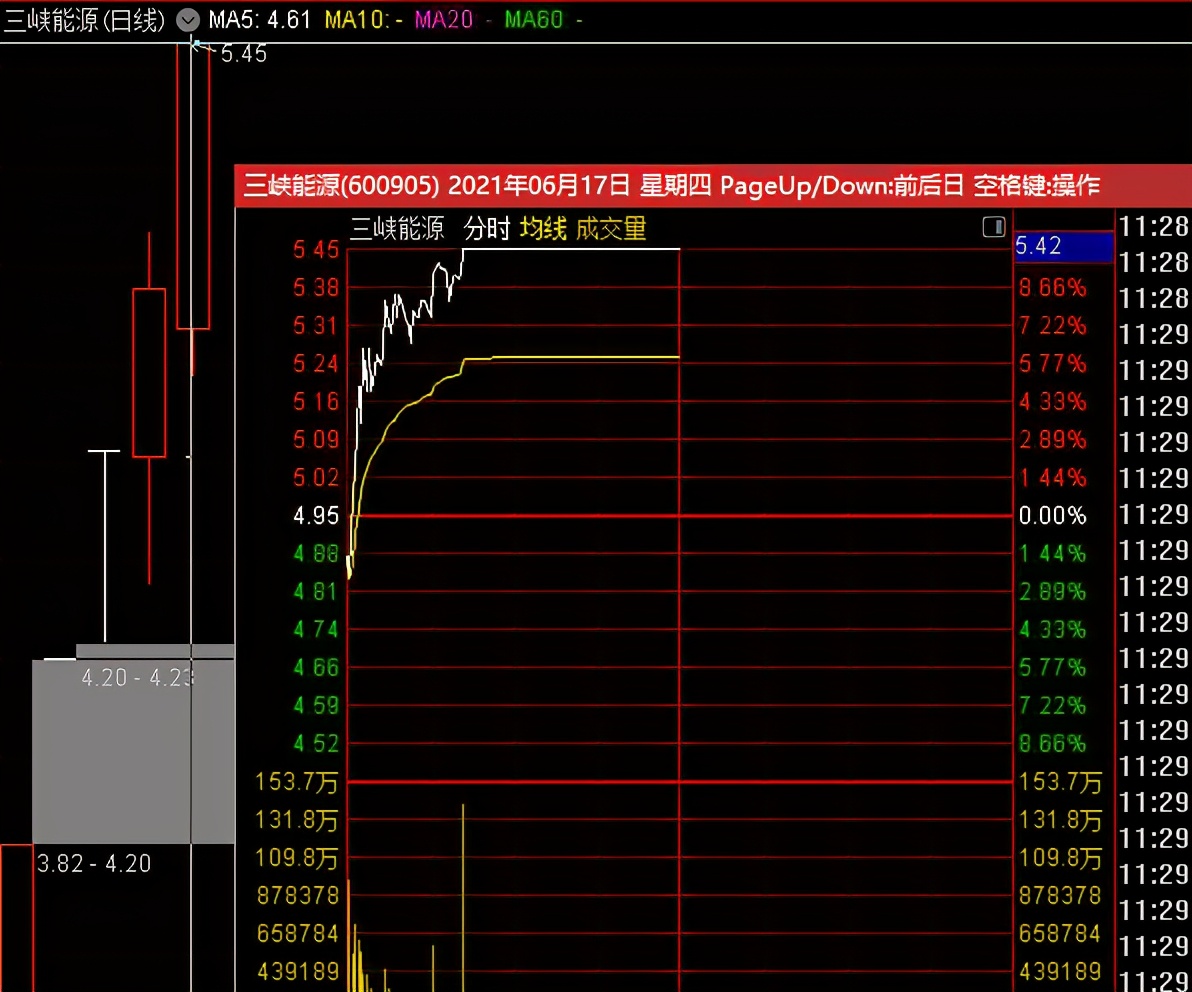Click the blue highlighted 5.42 price box
This screenshot has height=992, width=1192.
coord(1064,246)
